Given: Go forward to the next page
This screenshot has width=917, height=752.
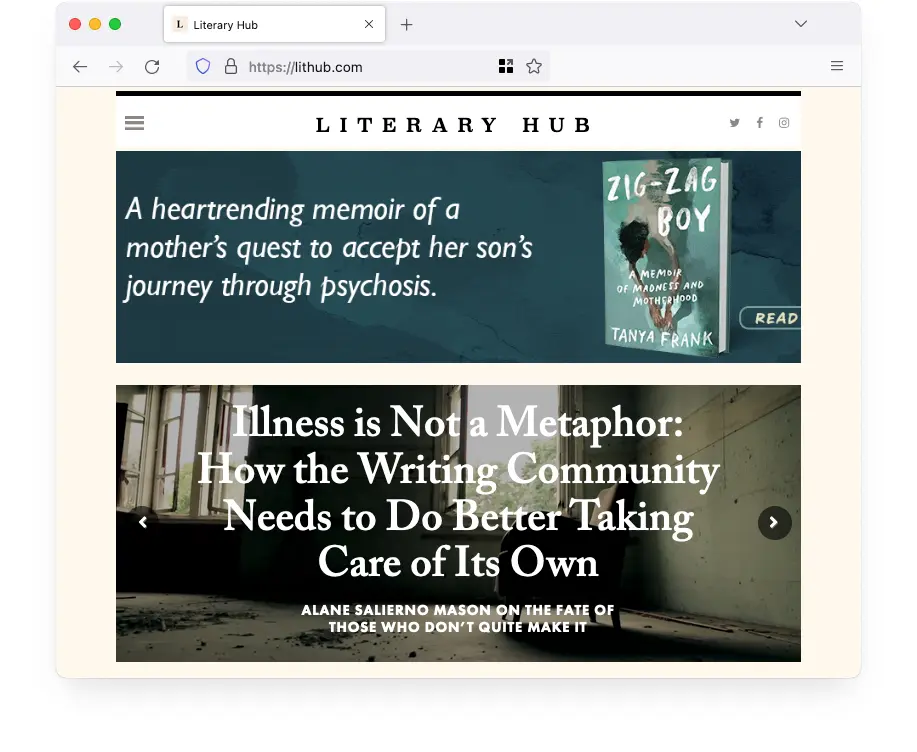Looking at the screenshot, I should pos(116,67).
